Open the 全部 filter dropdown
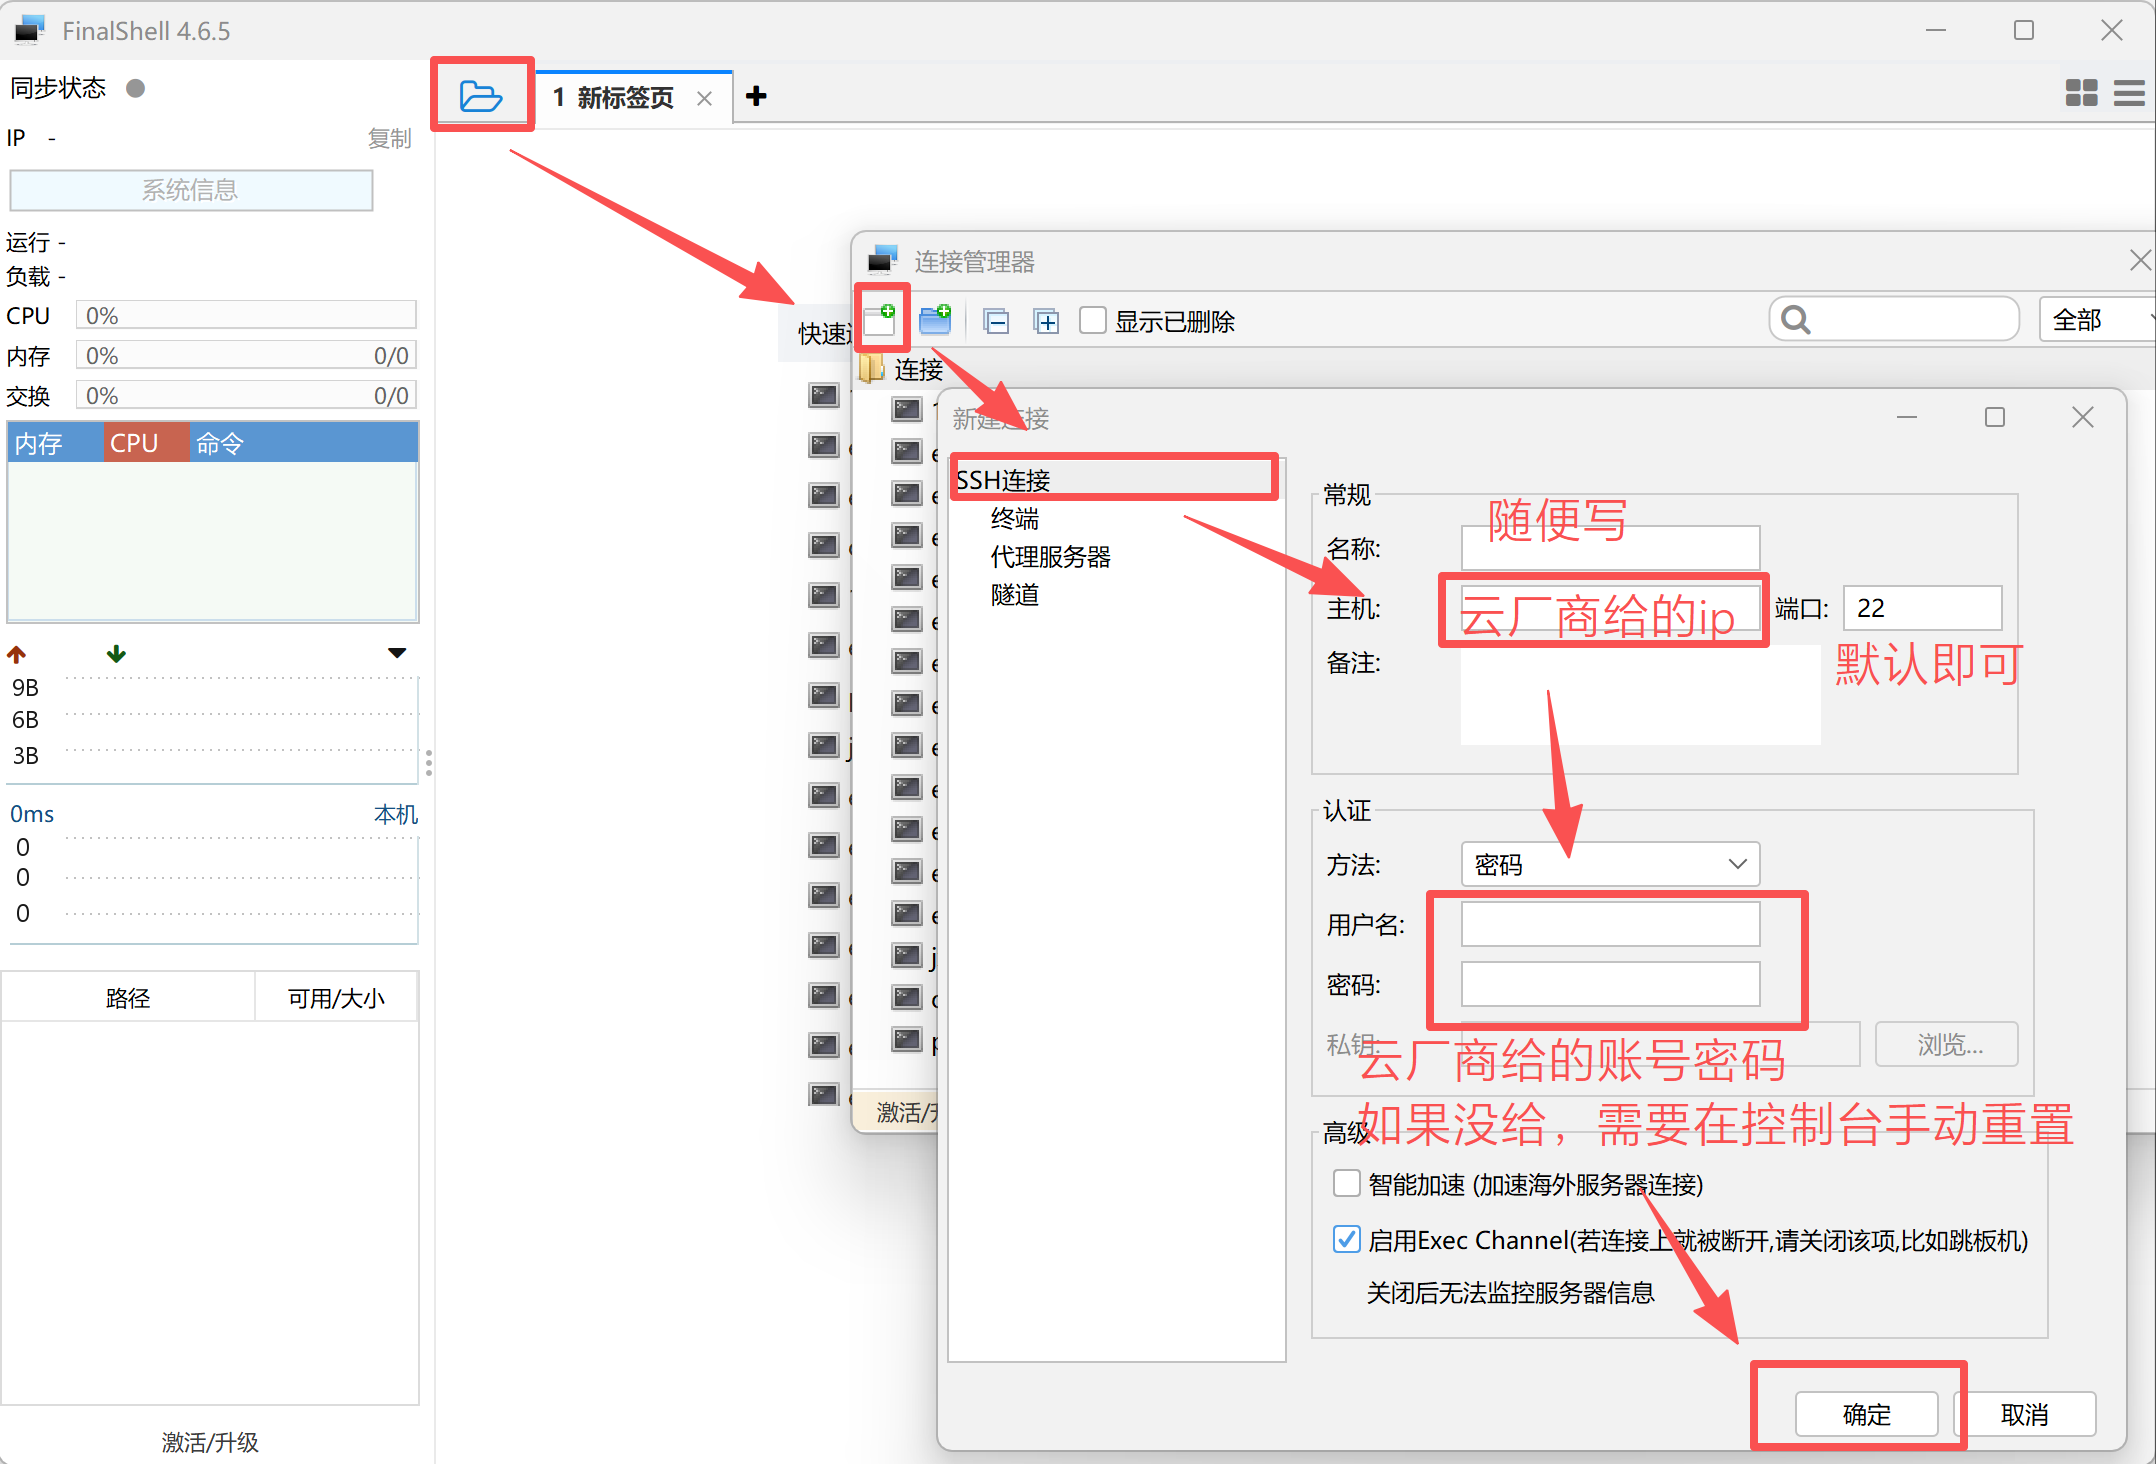 2093,318
